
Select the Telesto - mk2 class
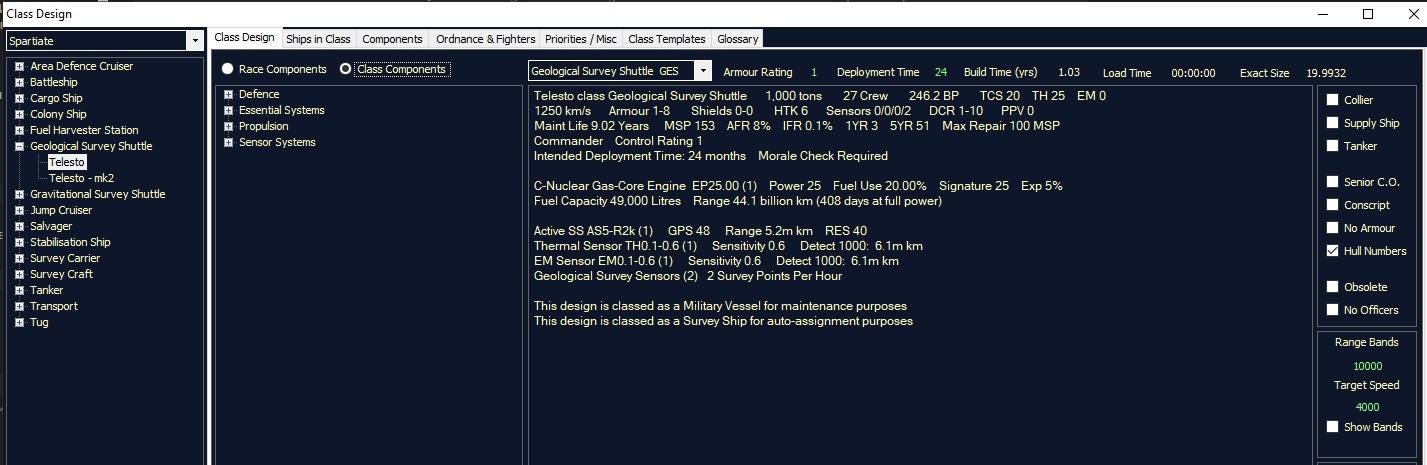(x=82, y=178)
